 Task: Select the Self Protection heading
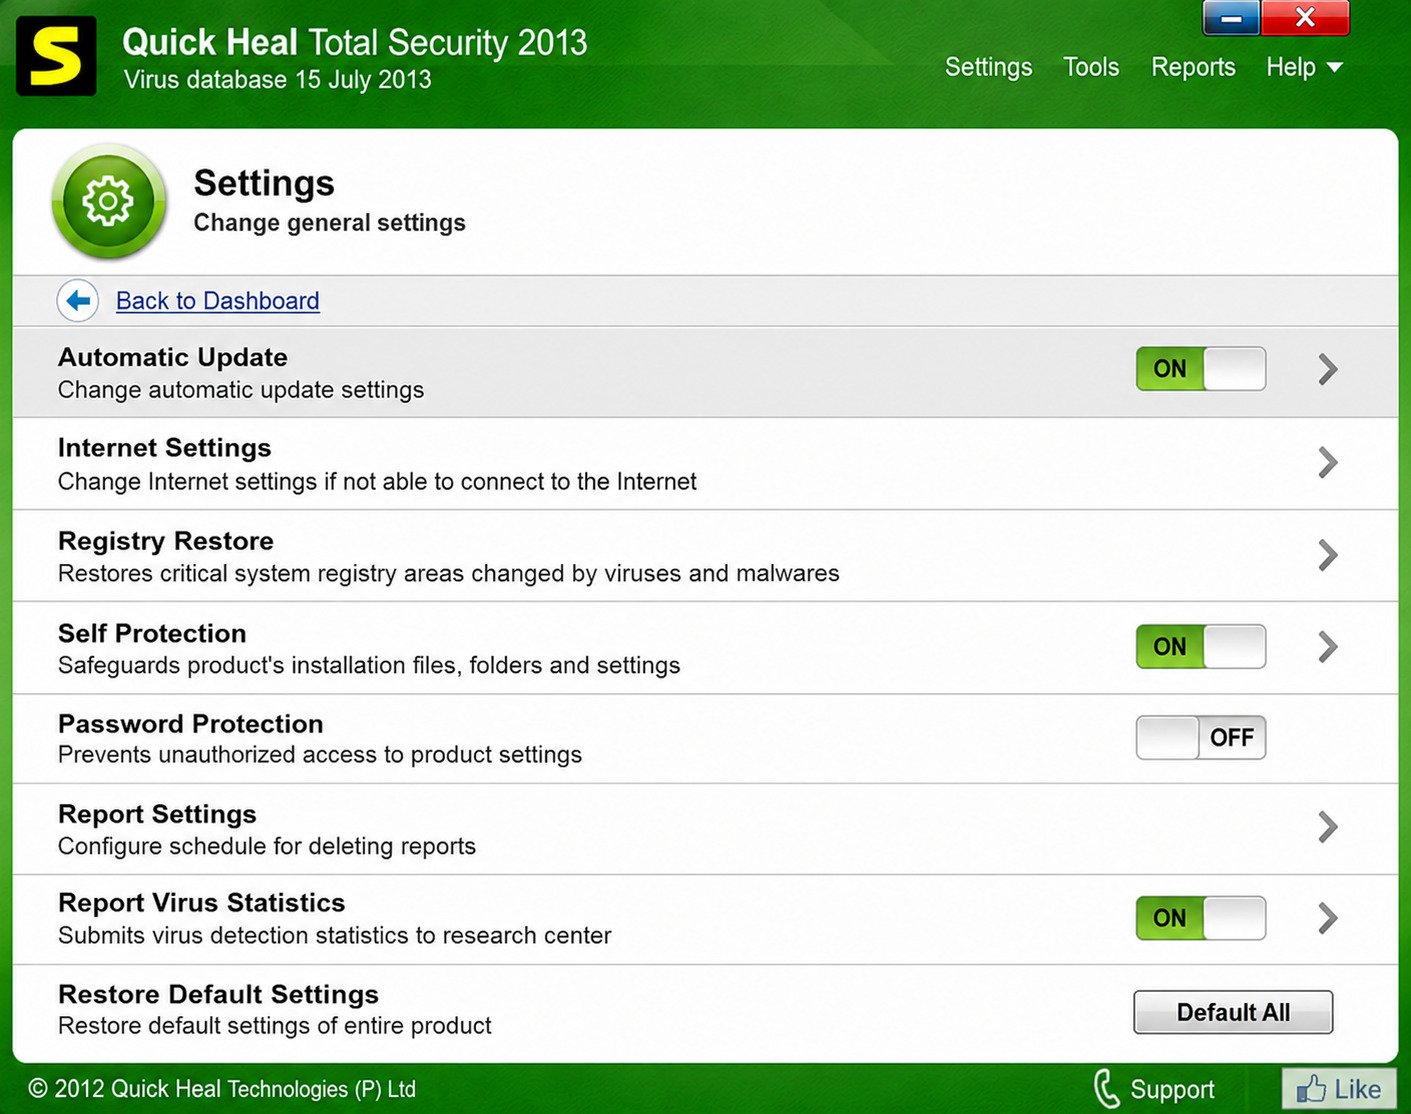[x=152, y=633]
